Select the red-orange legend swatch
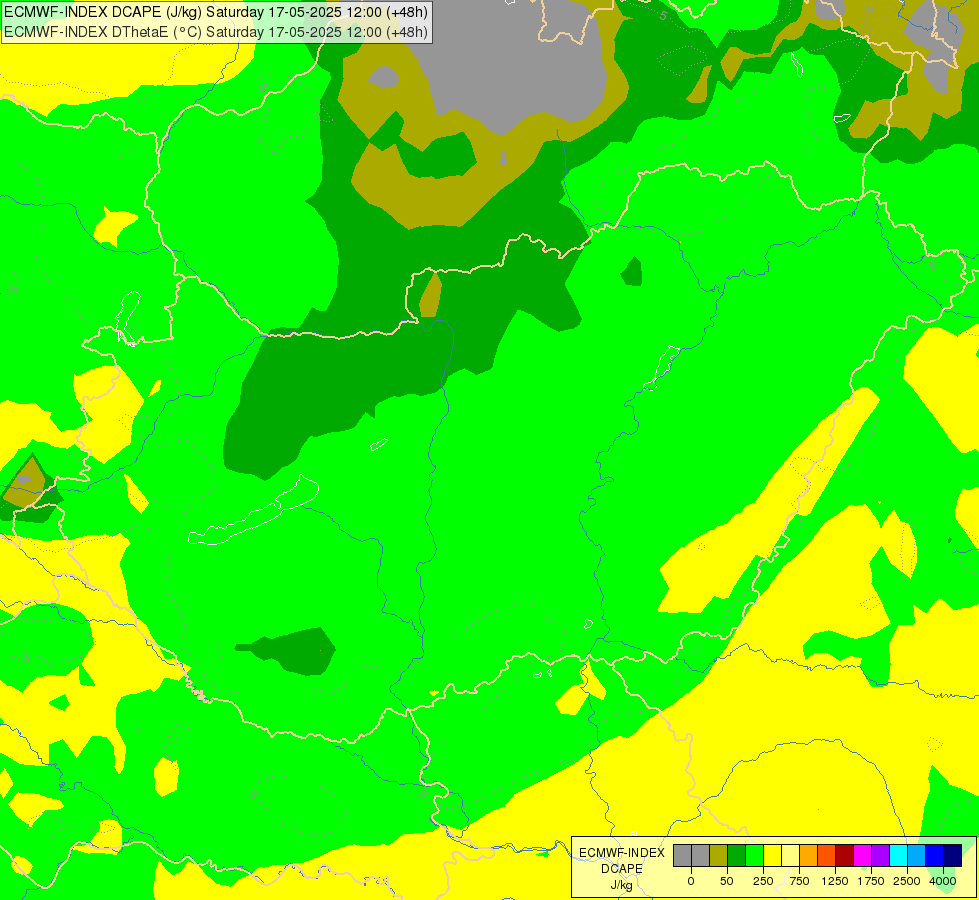This screenshot has width=979, height=900. (827, 855)
